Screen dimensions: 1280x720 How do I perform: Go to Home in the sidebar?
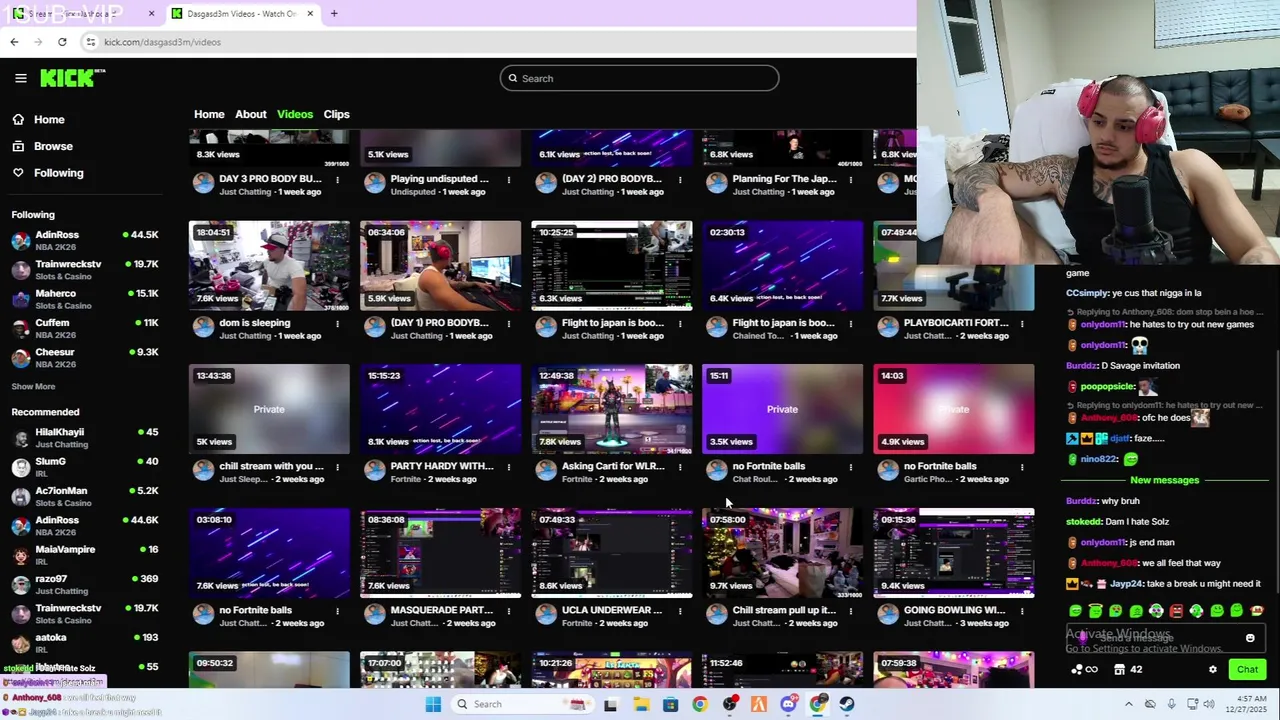(x=49, y=119)
